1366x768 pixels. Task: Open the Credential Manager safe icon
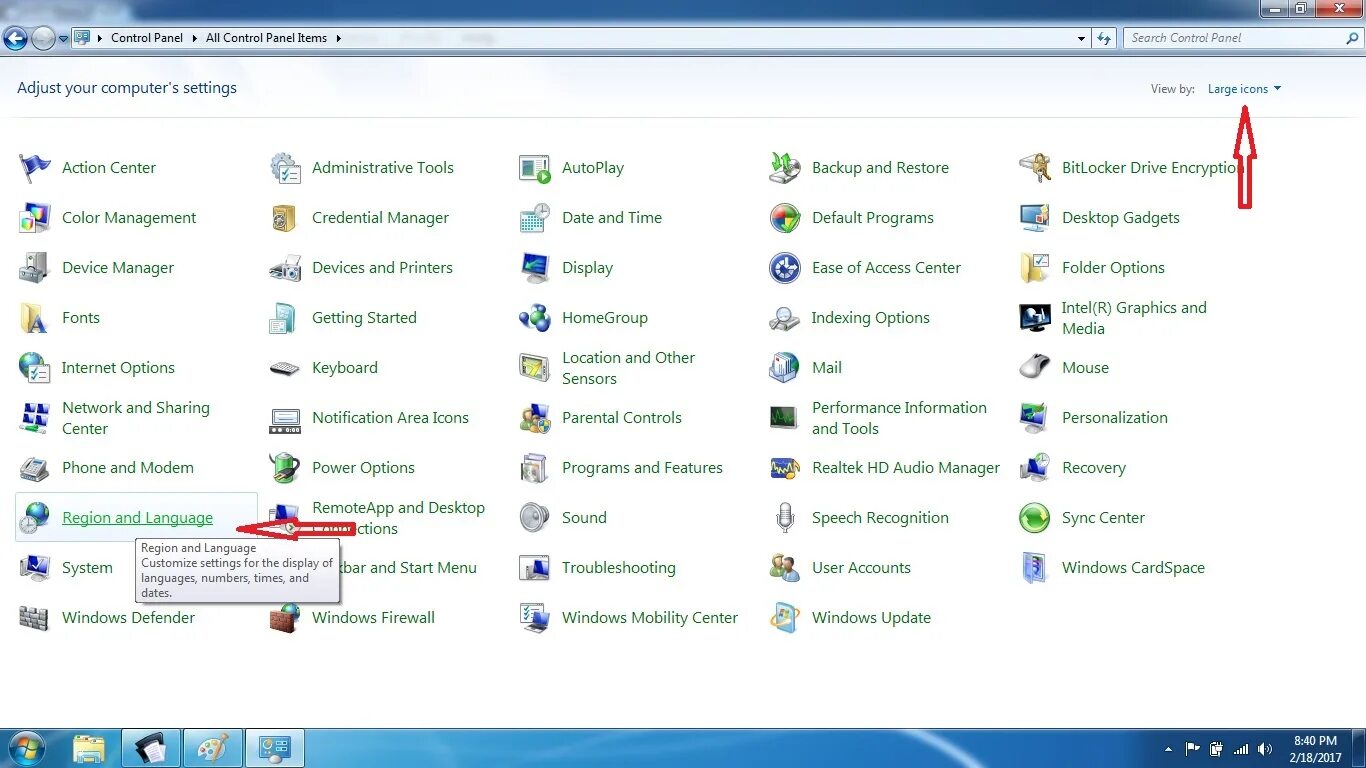coord(285,218)
